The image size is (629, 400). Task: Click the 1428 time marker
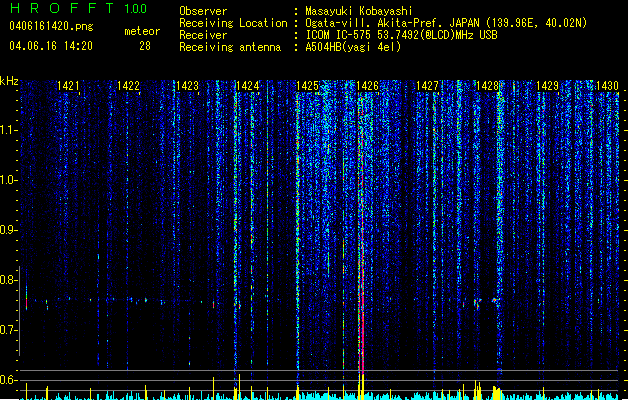pyautogui.click(x=487, y=86)
